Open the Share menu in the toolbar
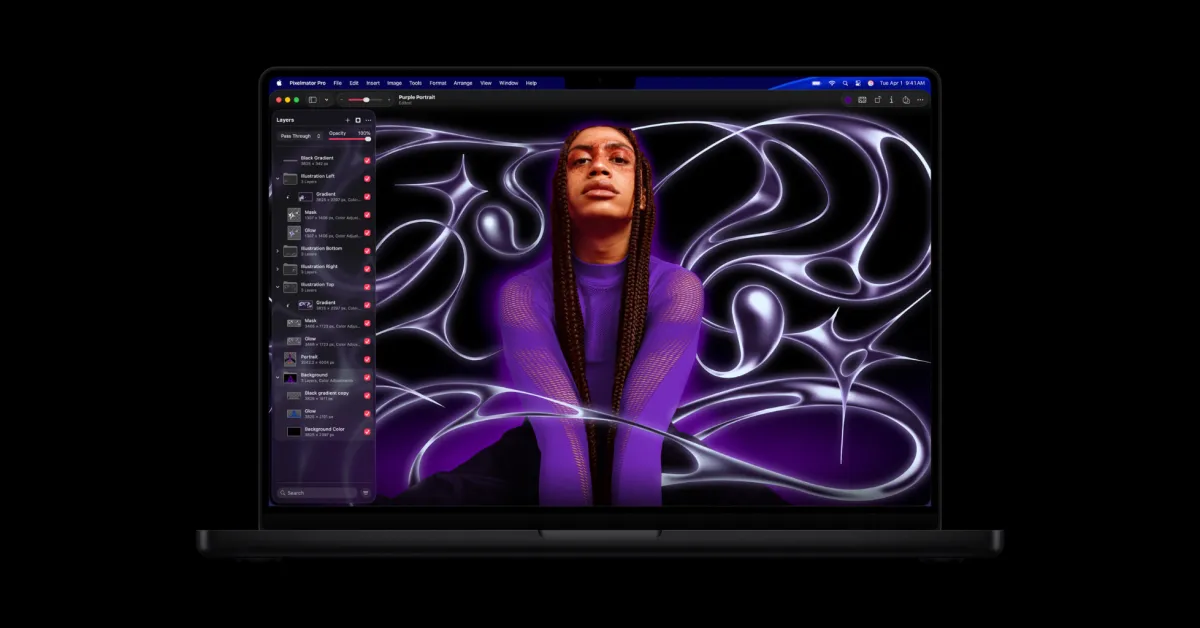This screenshot has height=628, width=1200. pos(907,100)
